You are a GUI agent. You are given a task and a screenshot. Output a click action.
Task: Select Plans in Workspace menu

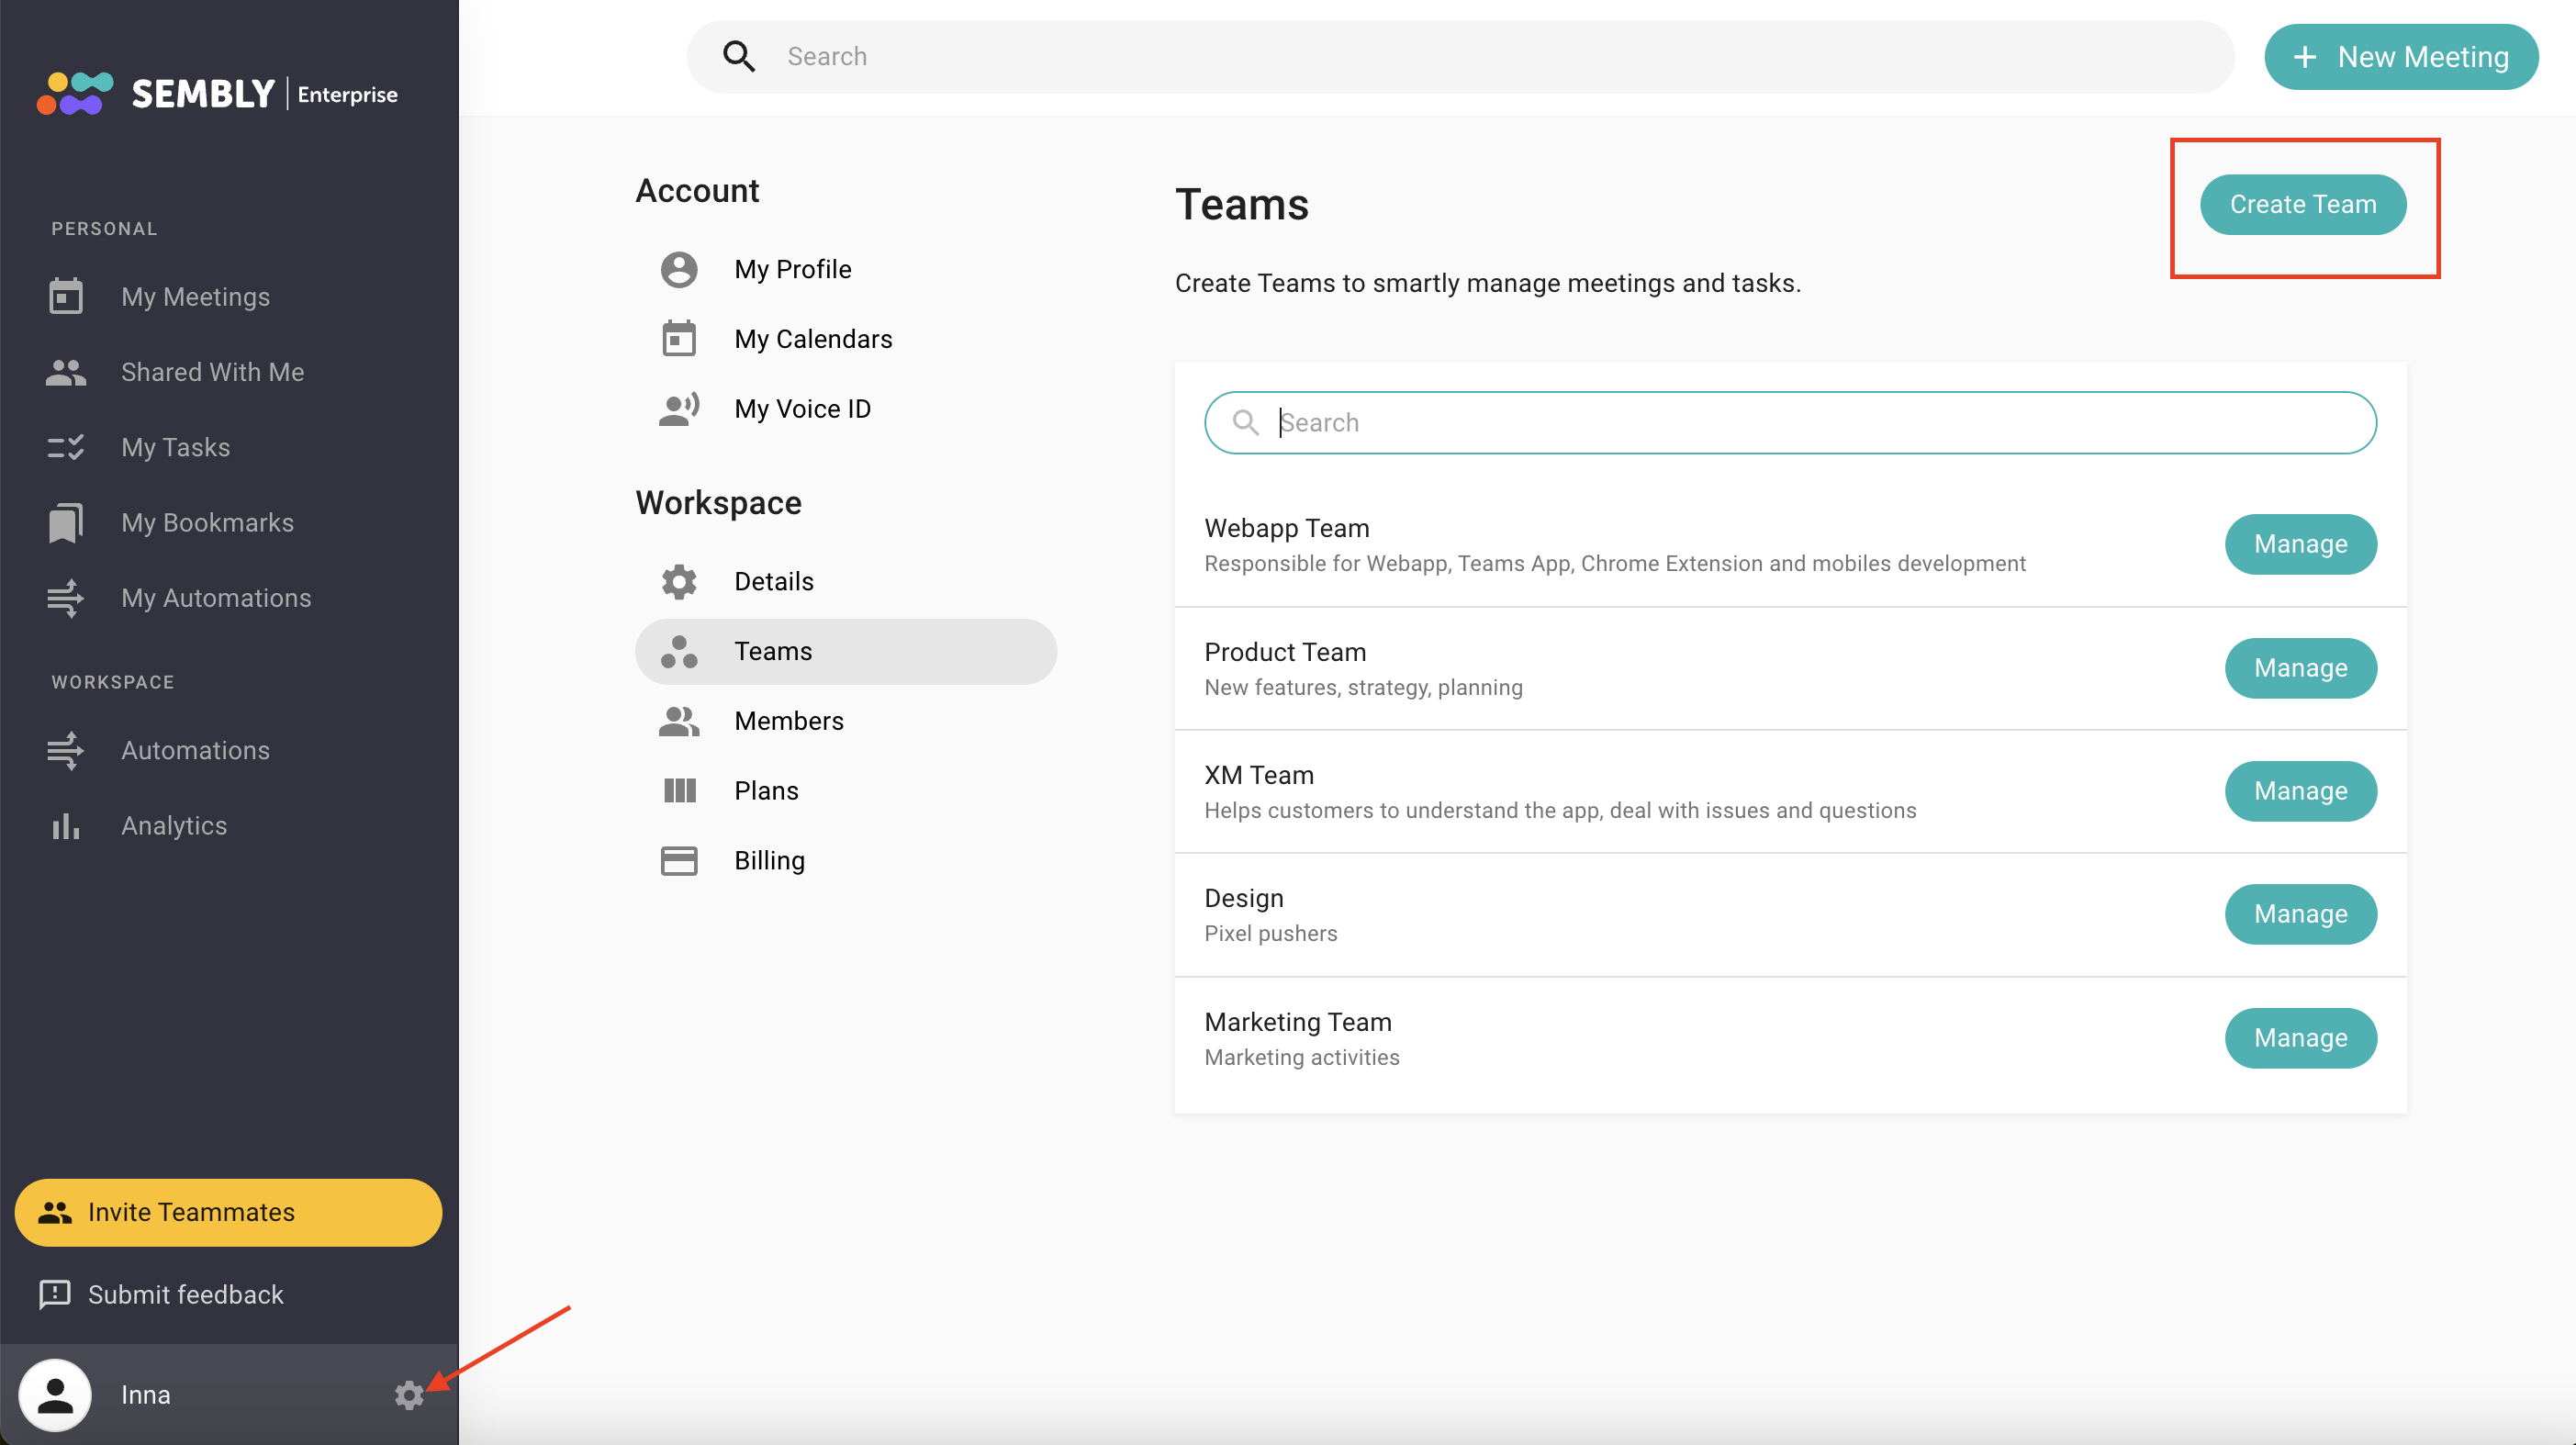click(x=765, y=791)
